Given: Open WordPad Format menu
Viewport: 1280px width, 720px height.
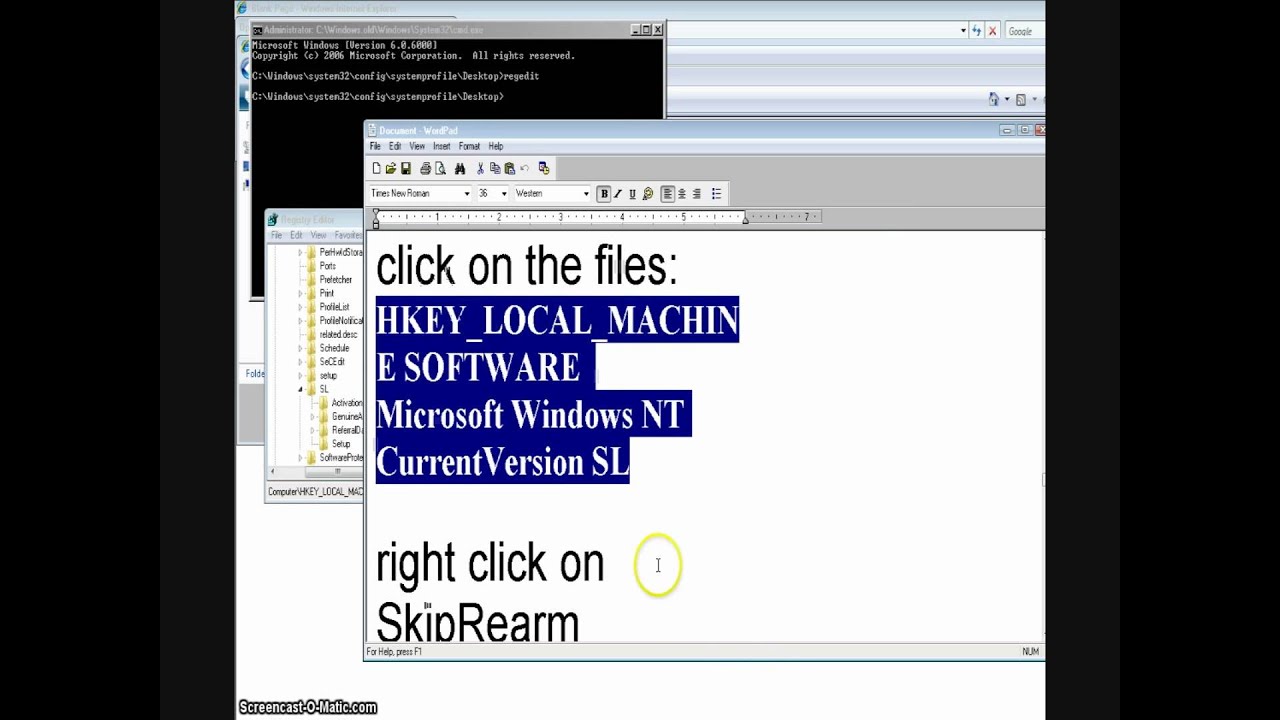Looking at the screenshot, I should point(469,146).
